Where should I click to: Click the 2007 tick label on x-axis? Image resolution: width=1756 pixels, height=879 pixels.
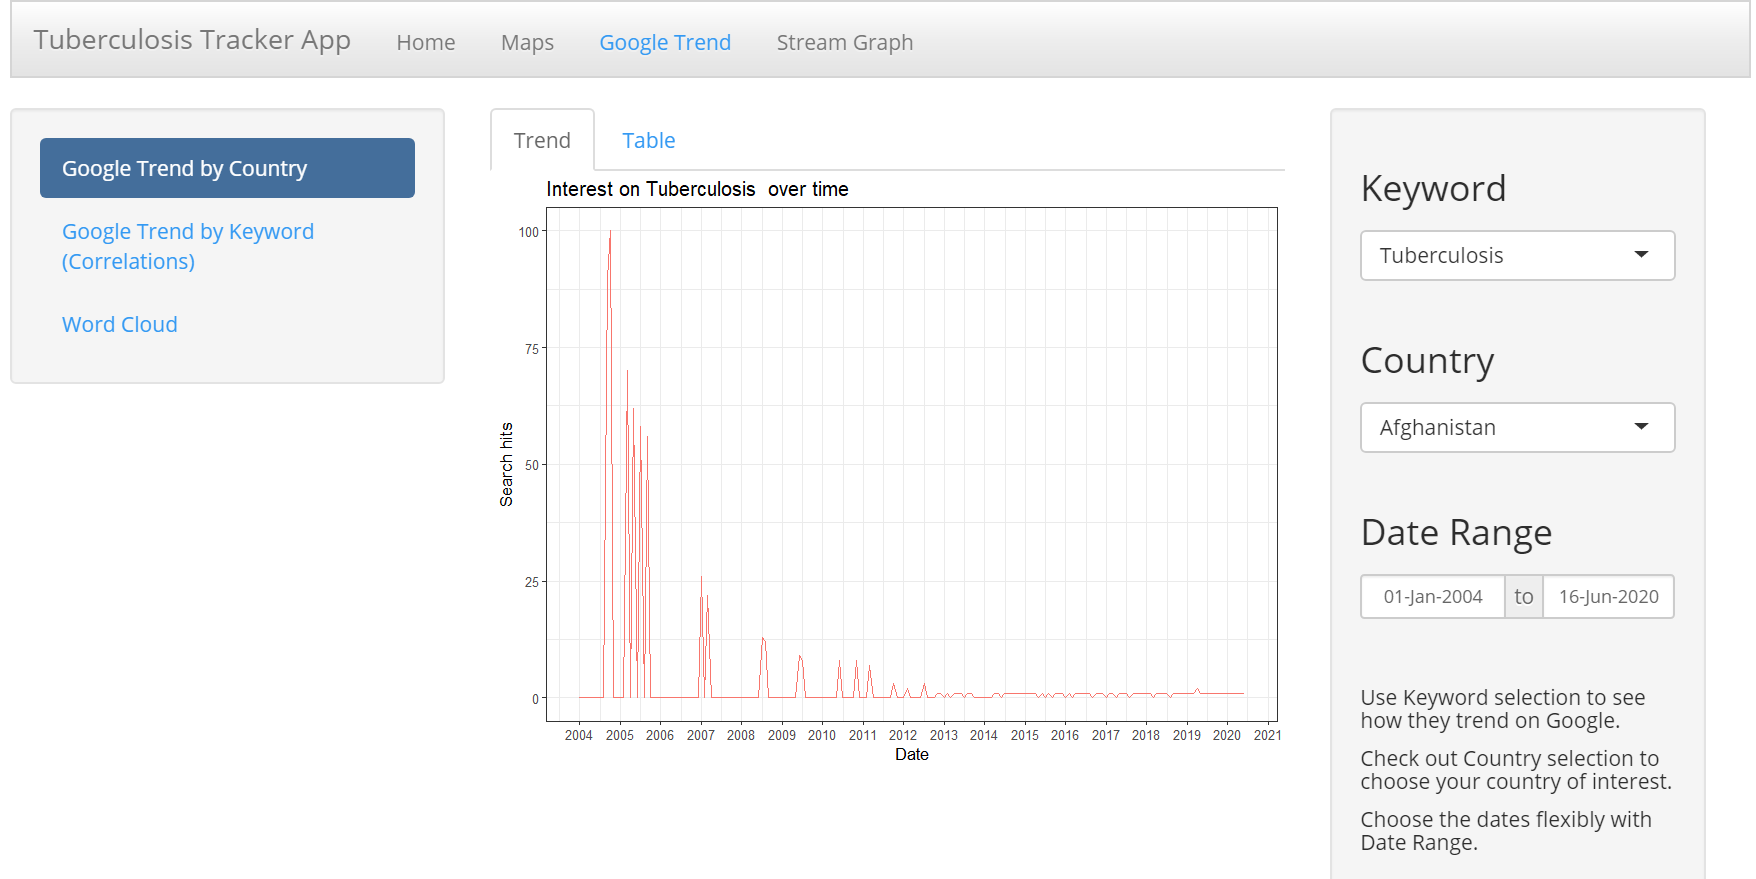tap(701, 735)
